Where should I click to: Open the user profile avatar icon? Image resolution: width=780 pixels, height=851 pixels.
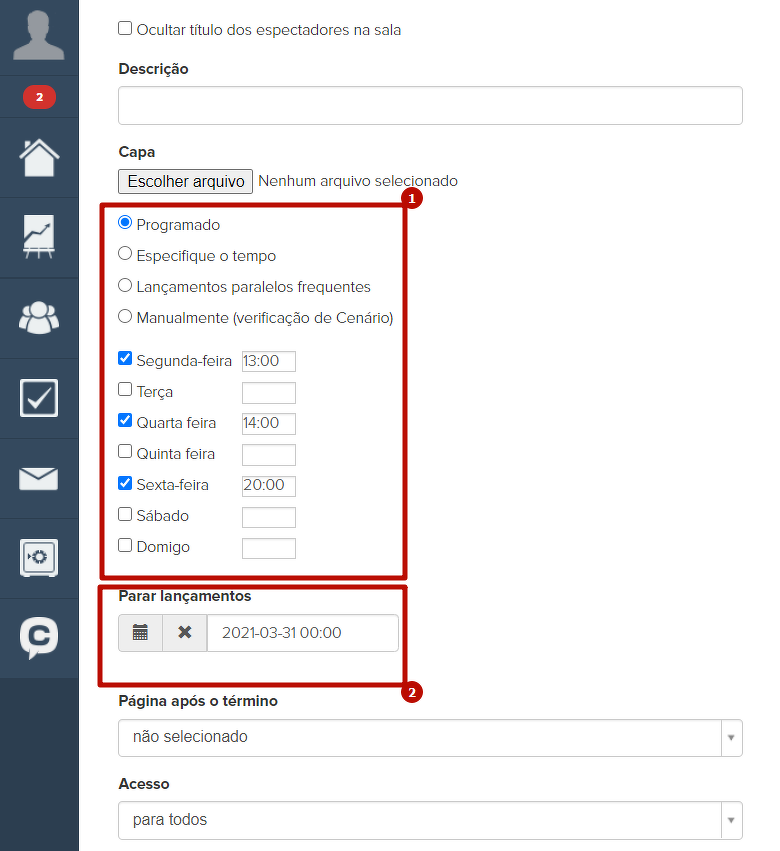pos(39,36)
